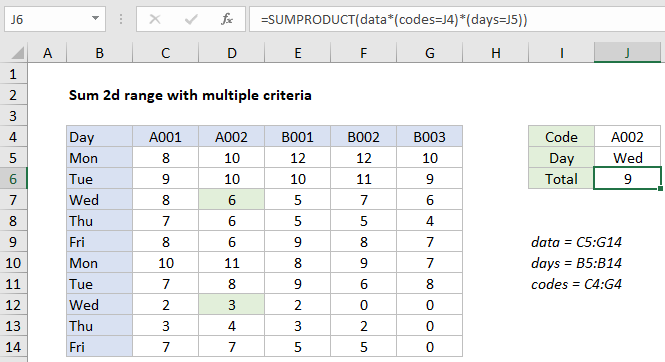This screenshot has height=362, width=665.
Task: Click the 'Day' label in criteria box
Action: (562, 158)
